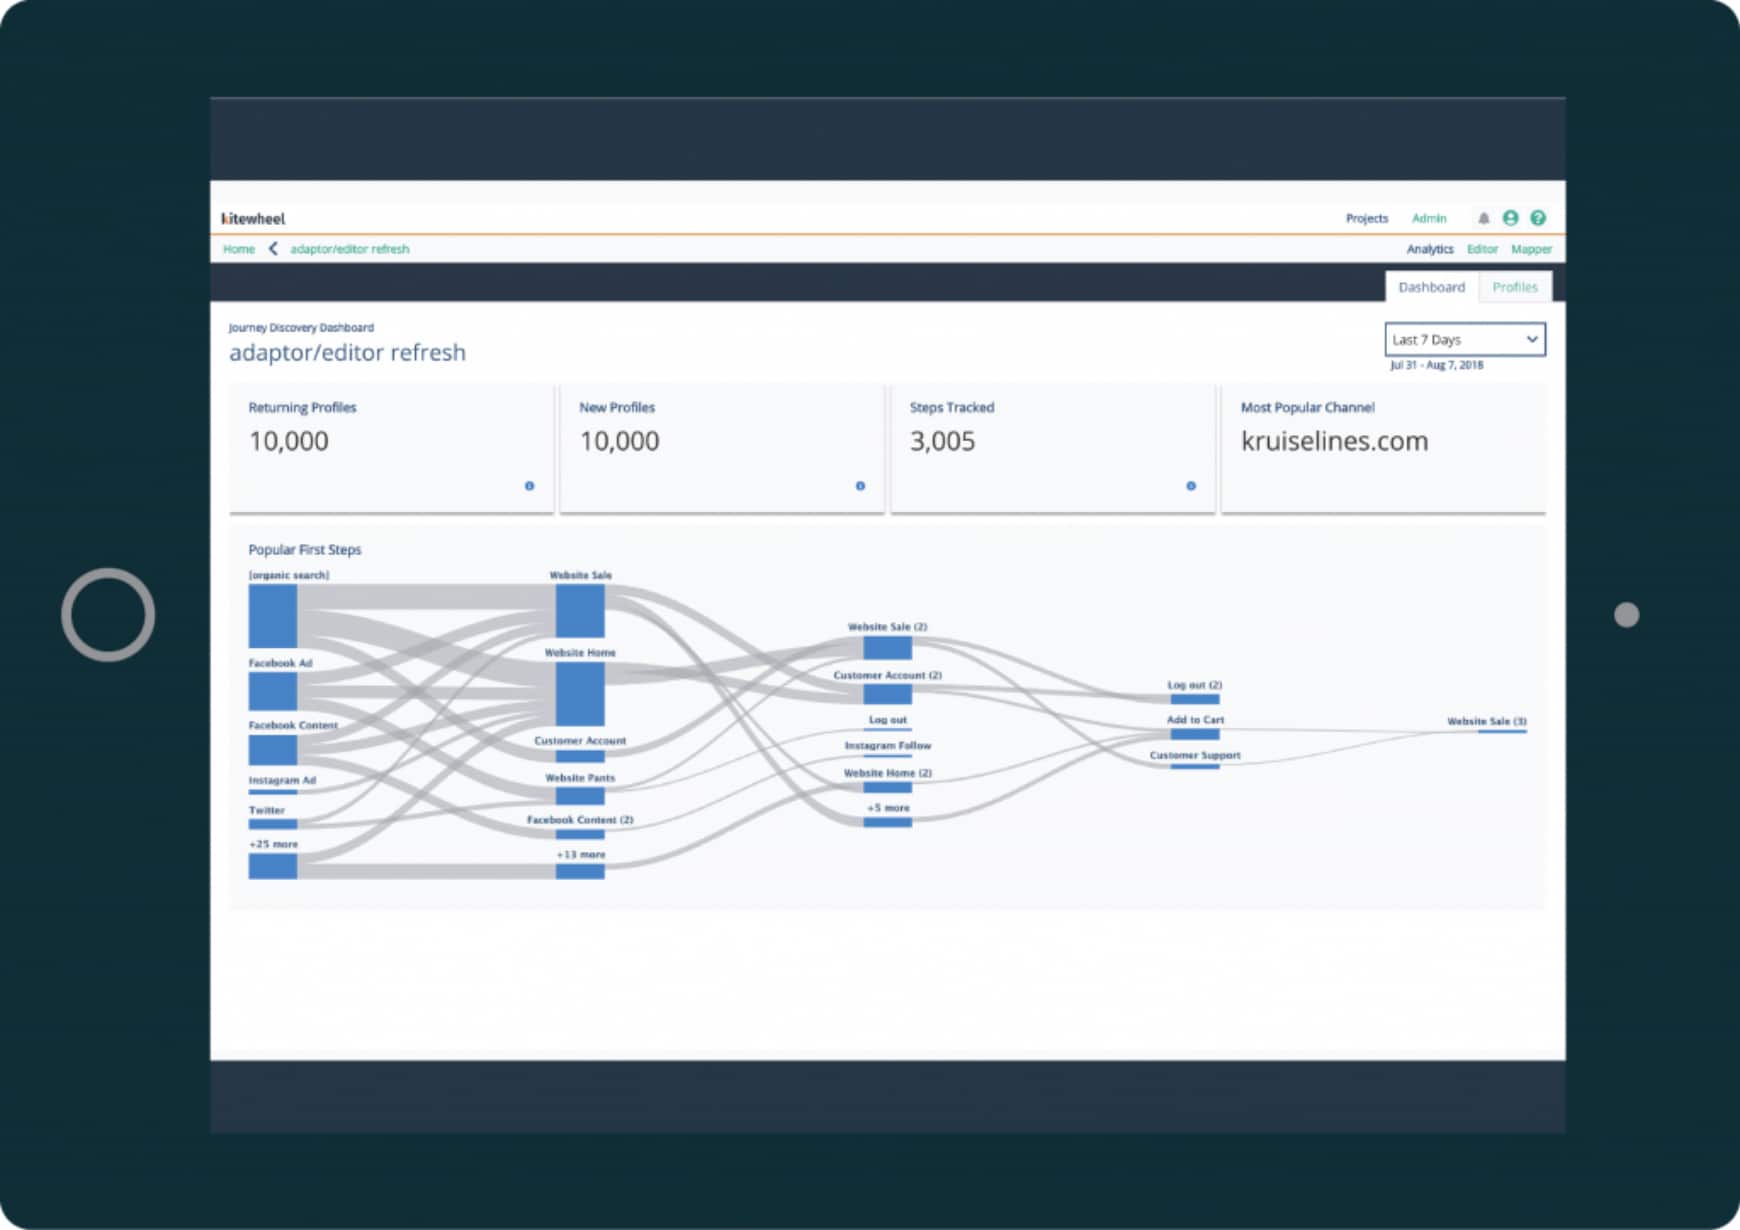1740x1230 pixels.
Task: Click the Popular First Steps heading
Action: [x=305, y=549]
